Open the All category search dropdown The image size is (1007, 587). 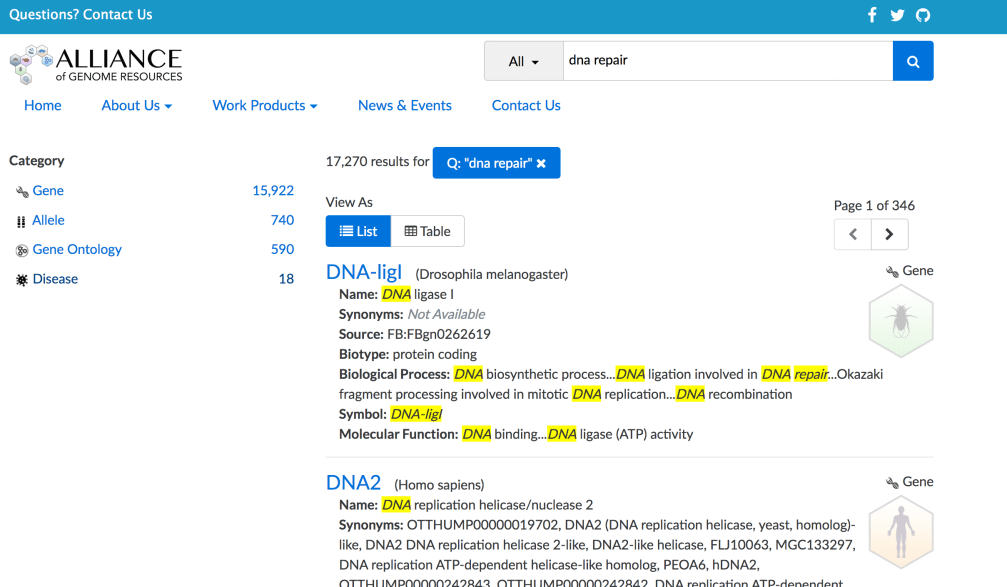pyautogui.click(x=523, y=61)
